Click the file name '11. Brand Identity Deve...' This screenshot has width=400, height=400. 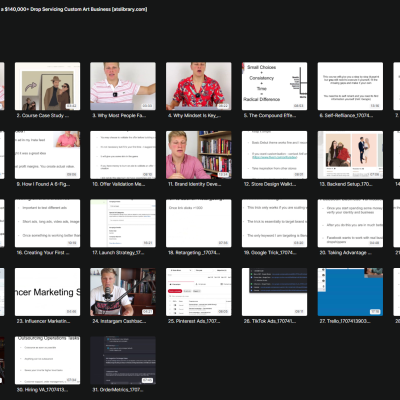pyautogui.click(x=195, y=184)
